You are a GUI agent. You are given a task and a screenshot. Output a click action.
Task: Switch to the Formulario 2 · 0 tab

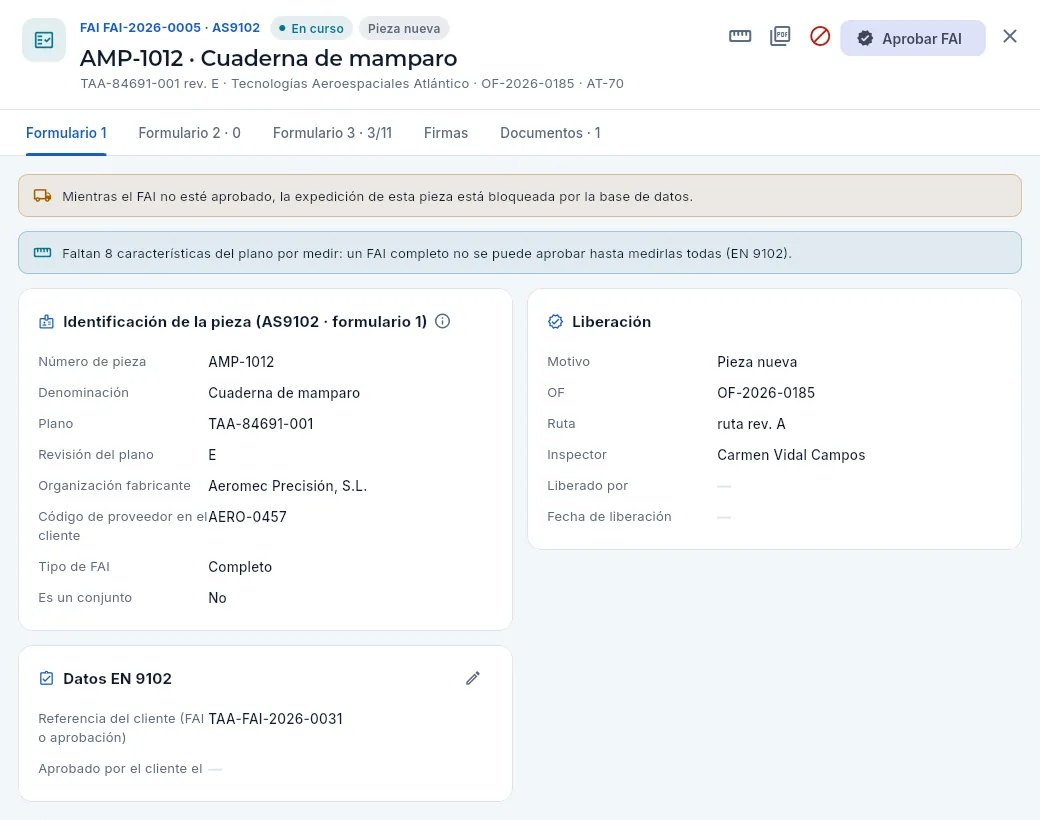(x=190, y=133)
